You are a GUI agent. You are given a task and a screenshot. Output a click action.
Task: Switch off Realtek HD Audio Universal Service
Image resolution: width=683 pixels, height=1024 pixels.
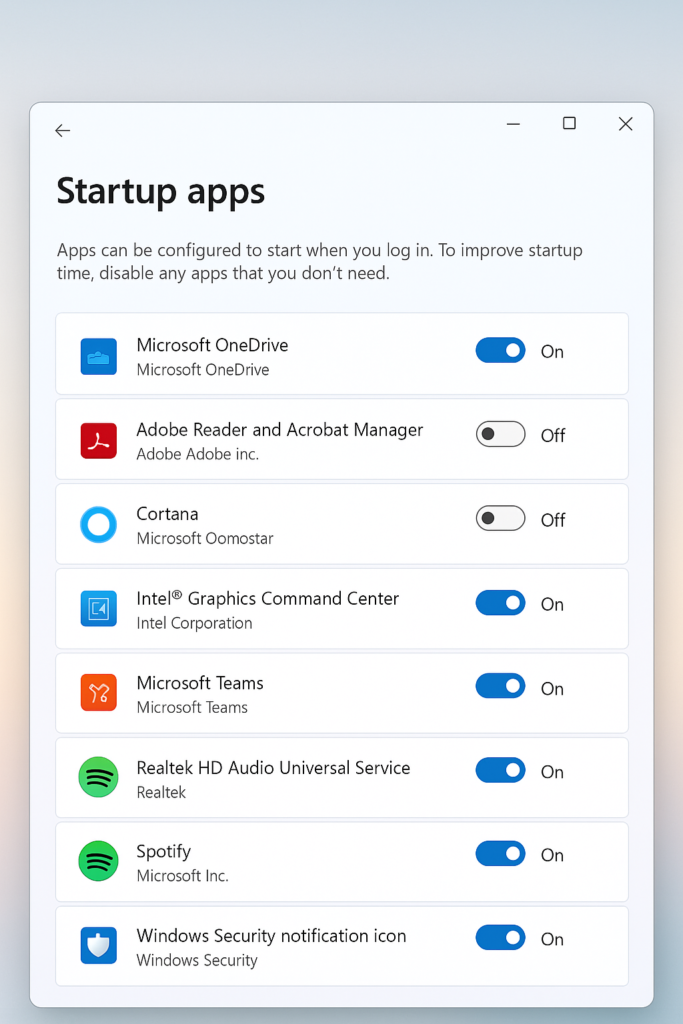pos(500,771)
